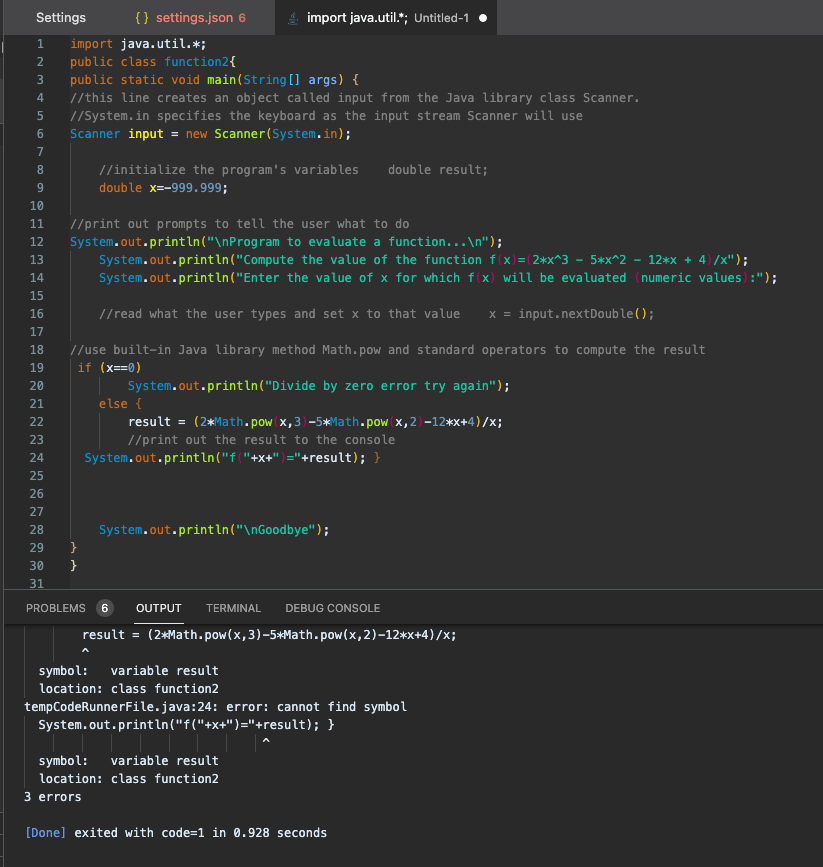Click the {} JSON icon on the settings.json tab
The width and height of the screenshot is (823, 867).
coord(140,17)
